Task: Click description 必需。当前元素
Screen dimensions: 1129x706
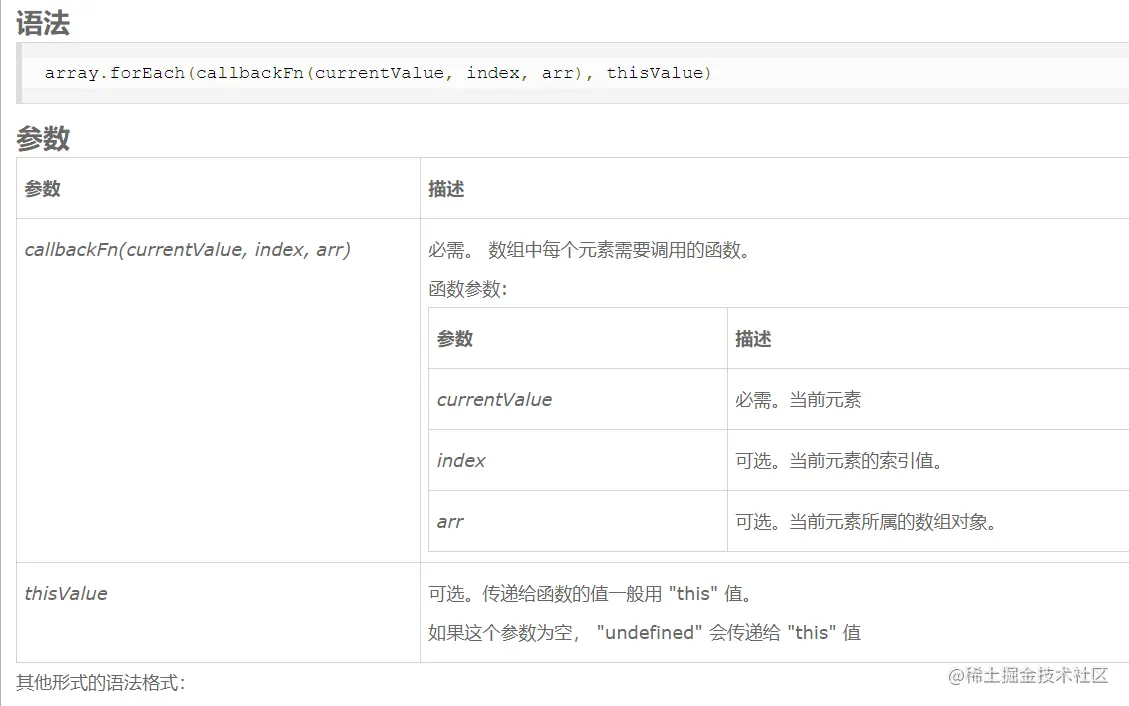Action: click(x=798, y=399)
